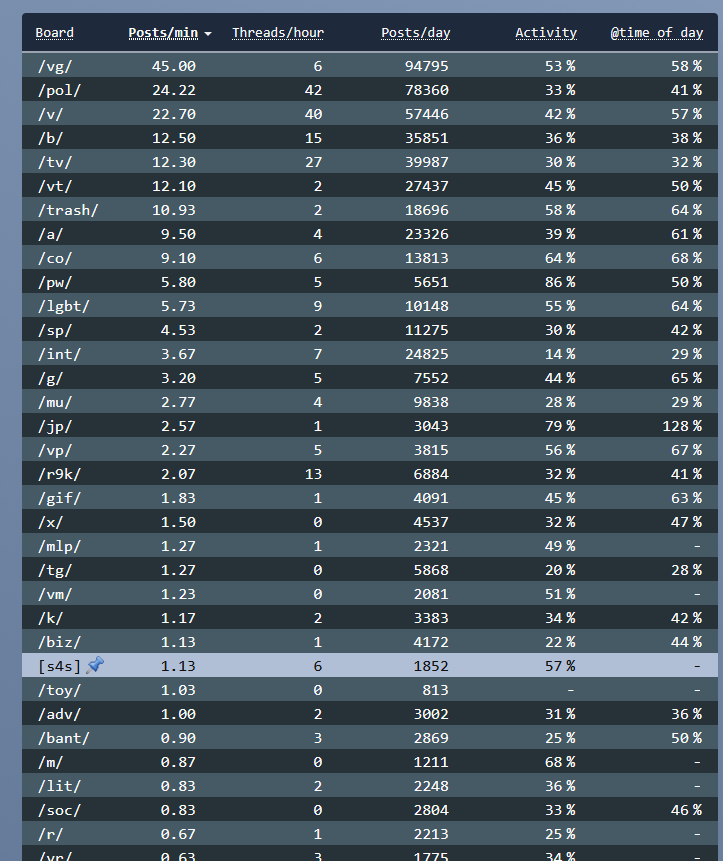Sort table by Board column header
Screen dimensions: 723x861
pos(54,33)
